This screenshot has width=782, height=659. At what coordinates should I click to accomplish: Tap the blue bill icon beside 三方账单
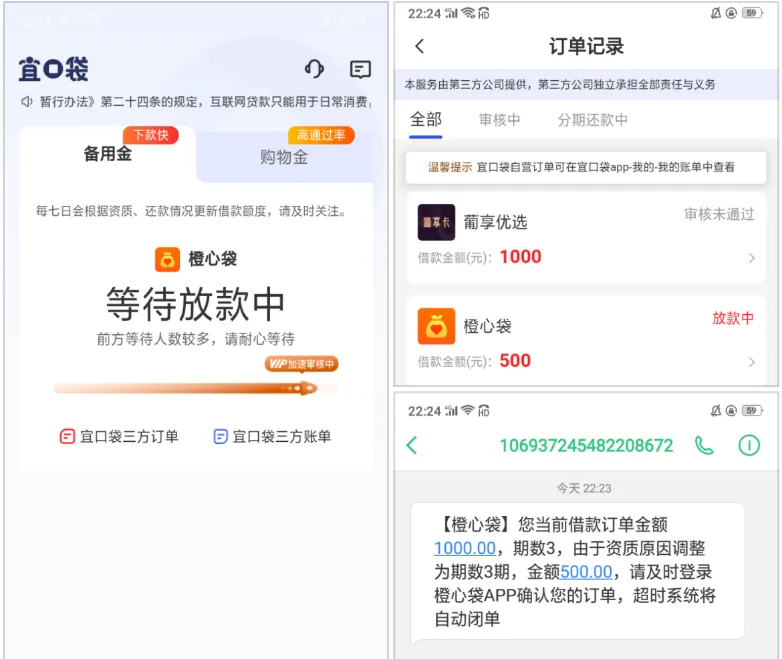pyautogui.click(x=220, y=437)
